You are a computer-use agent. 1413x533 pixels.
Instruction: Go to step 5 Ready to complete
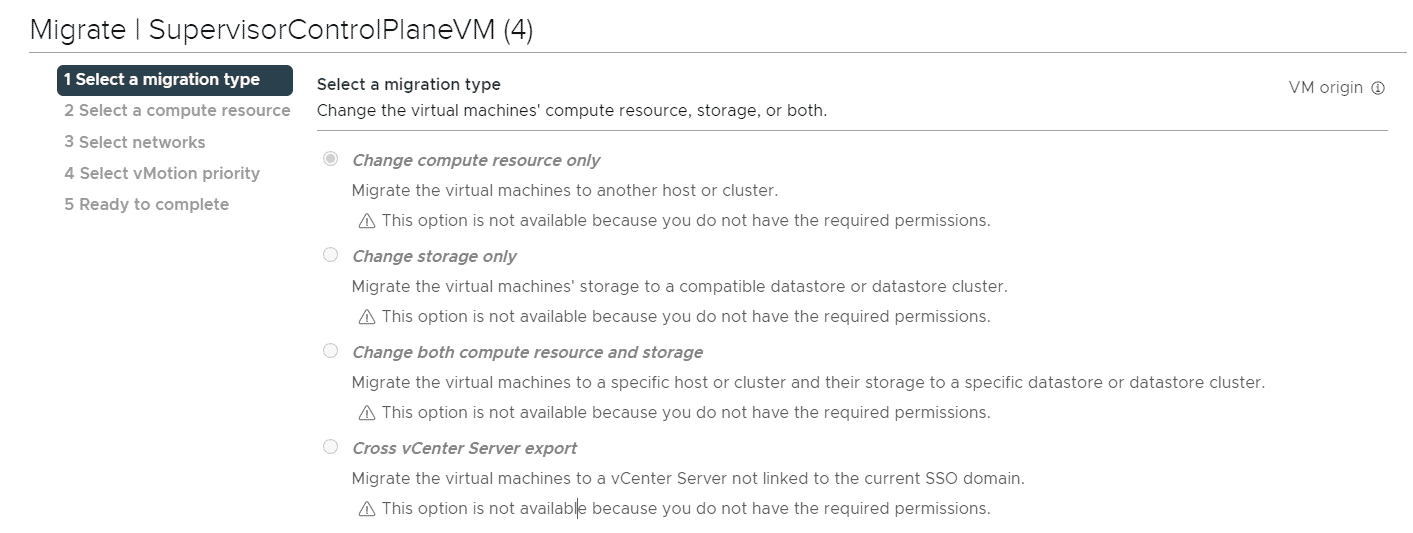147,204
